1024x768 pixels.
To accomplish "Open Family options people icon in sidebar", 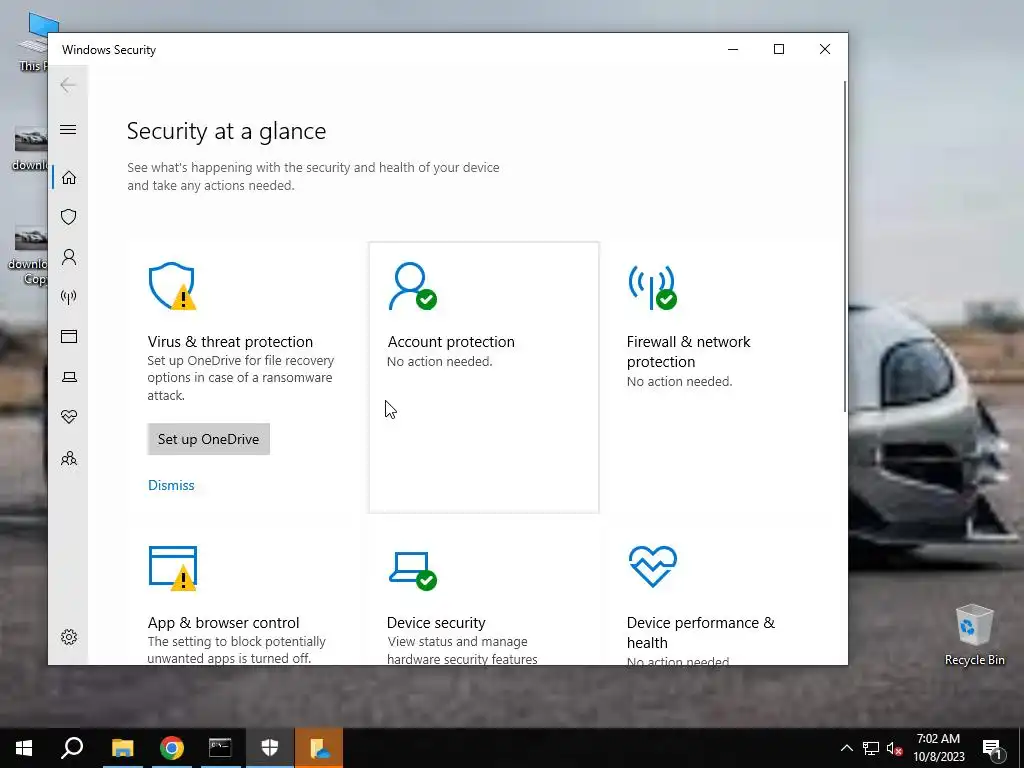I will (69, 458).
